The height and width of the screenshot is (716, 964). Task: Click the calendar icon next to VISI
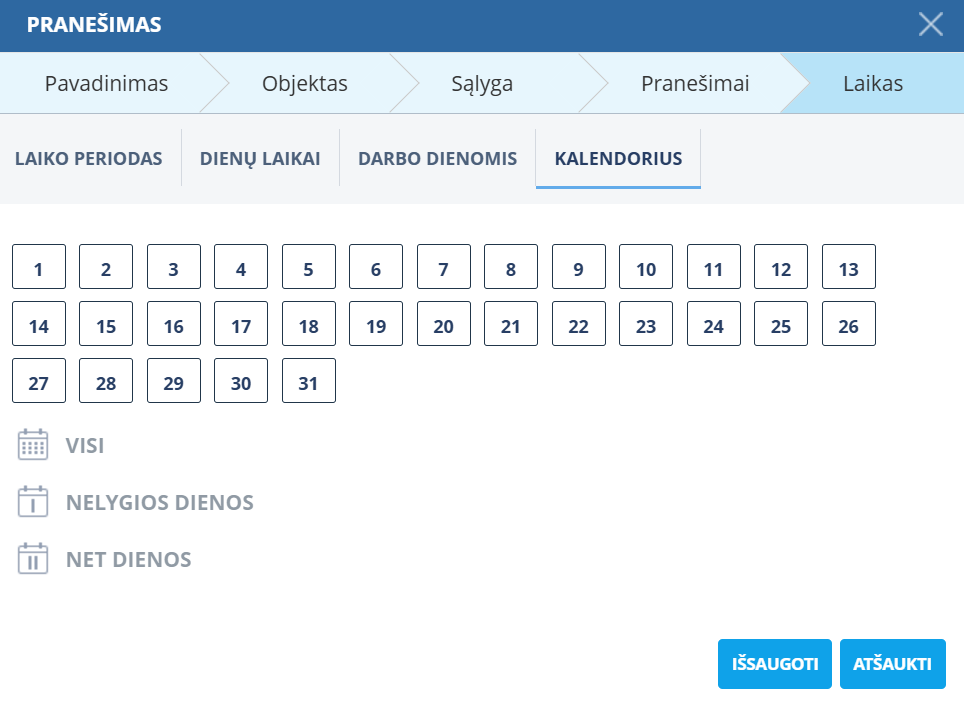33,445
